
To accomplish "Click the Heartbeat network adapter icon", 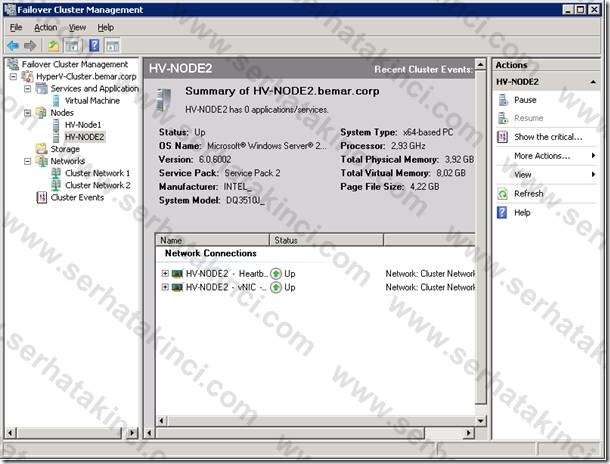I will click(177, 274).
